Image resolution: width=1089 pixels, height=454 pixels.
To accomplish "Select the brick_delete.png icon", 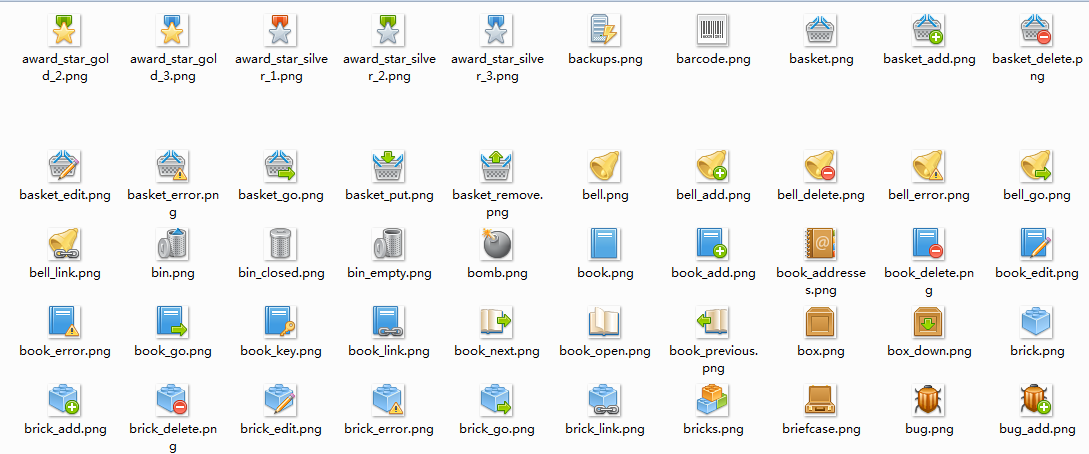I will point(173,399).
